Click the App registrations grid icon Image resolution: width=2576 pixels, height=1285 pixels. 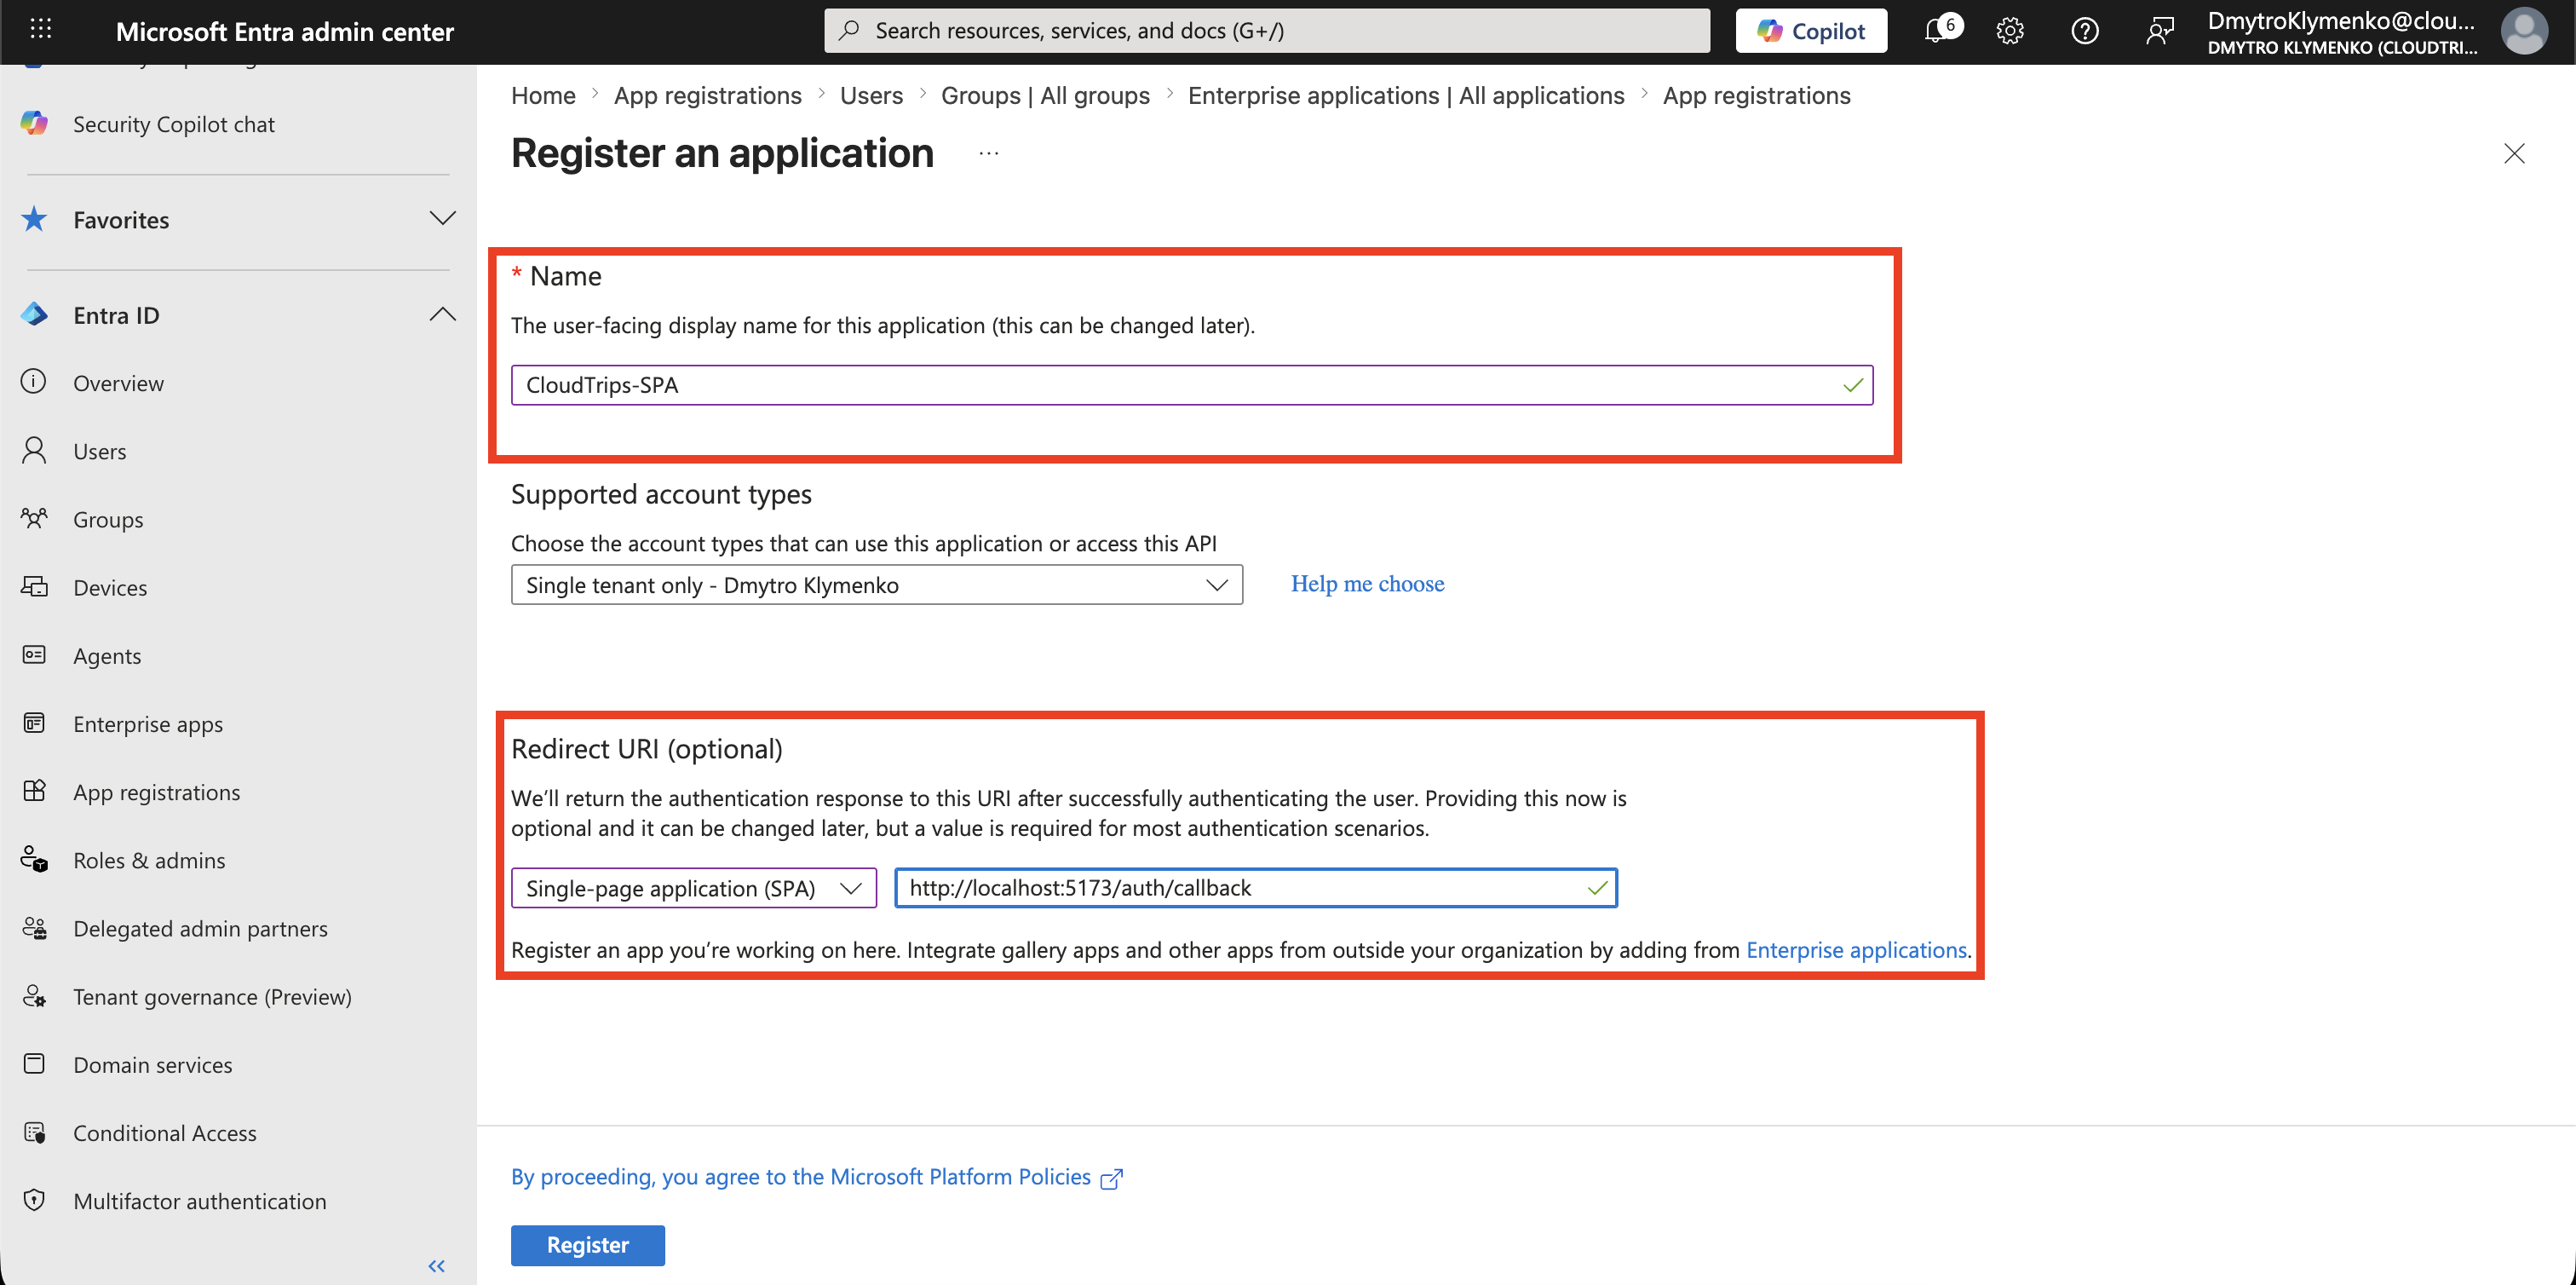pos(34,791)
